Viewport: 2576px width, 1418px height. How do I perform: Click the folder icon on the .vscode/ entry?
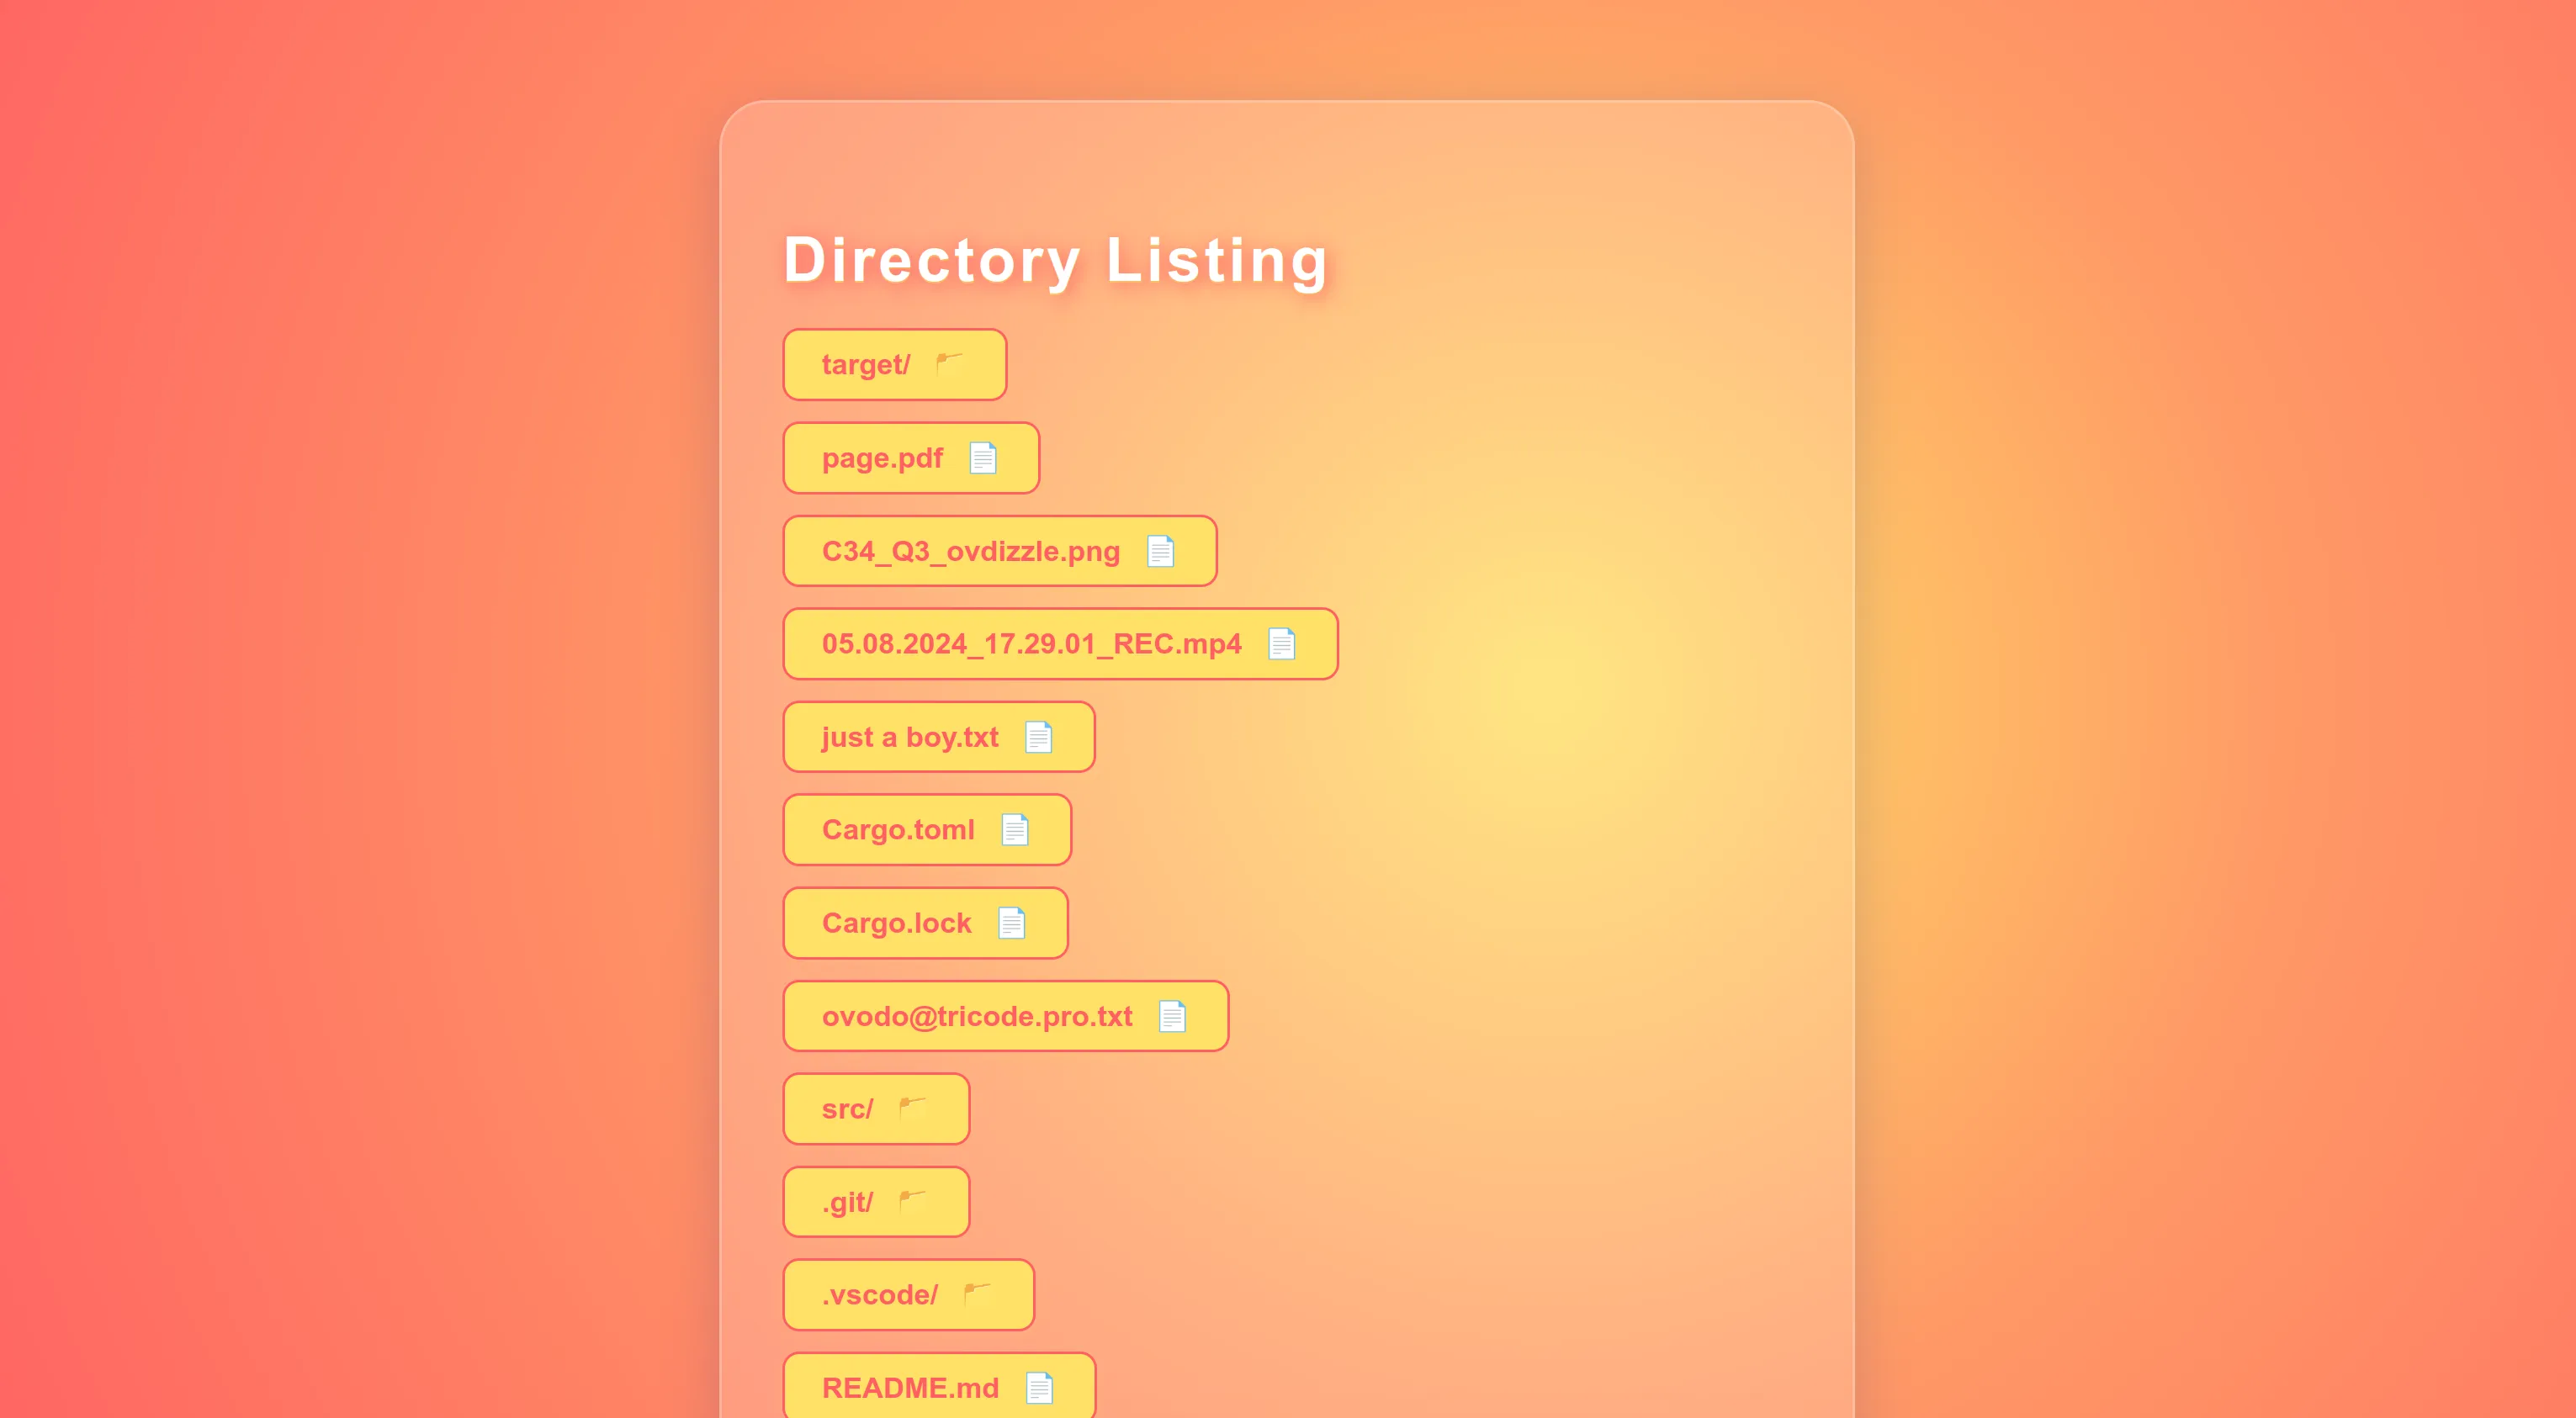(977, 1294)
